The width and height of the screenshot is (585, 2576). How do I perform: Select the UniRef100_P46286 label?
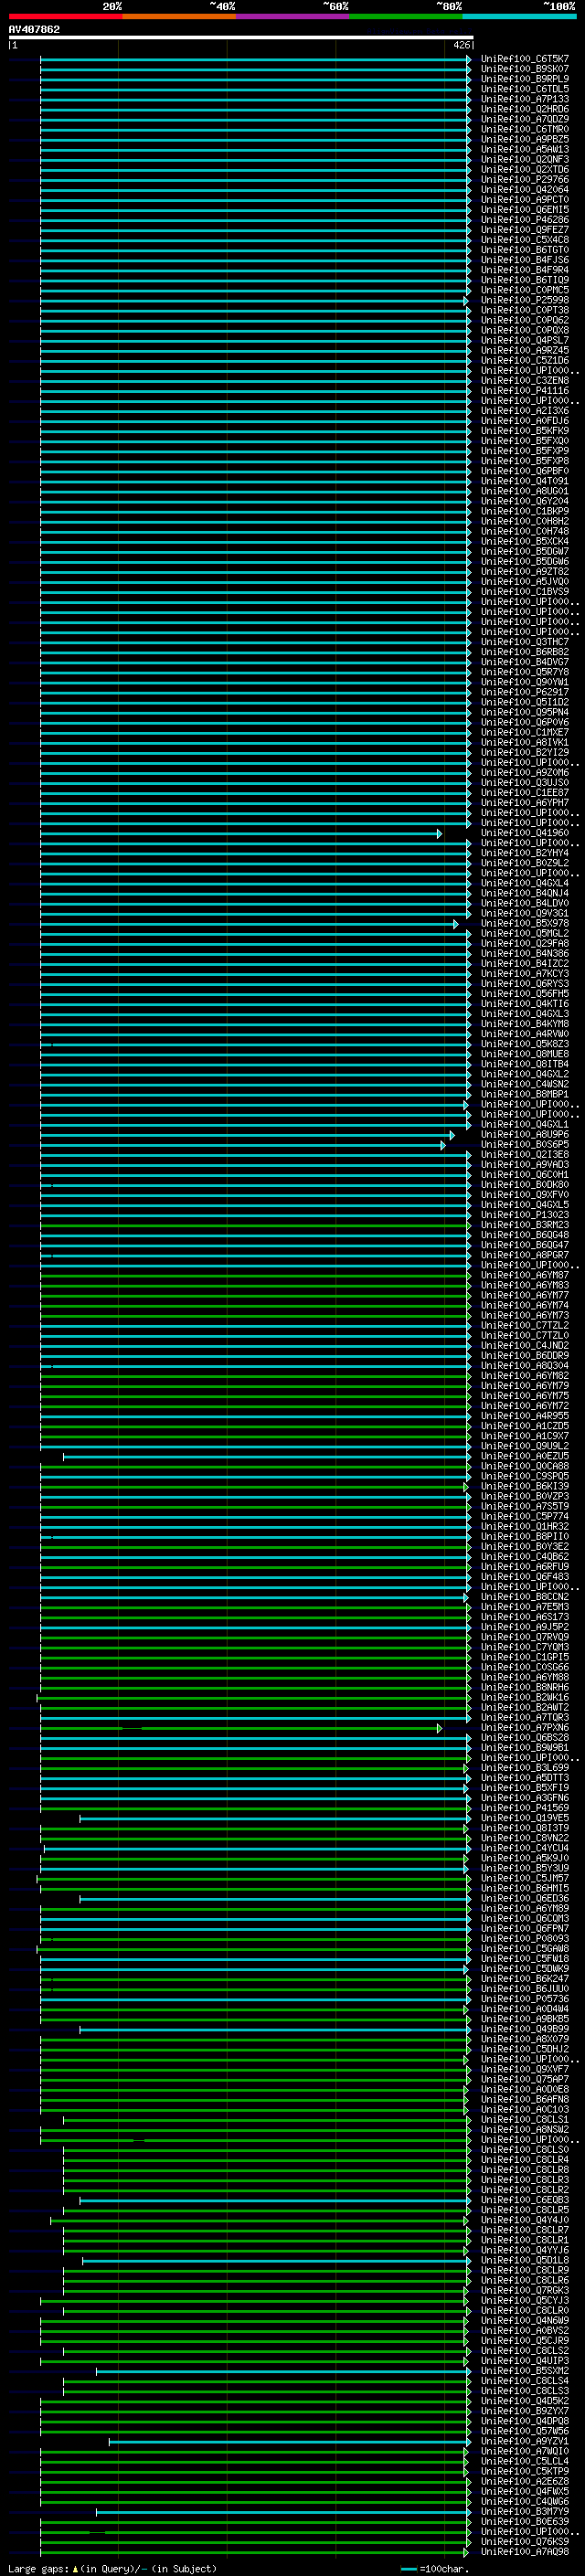coord(525,220)
